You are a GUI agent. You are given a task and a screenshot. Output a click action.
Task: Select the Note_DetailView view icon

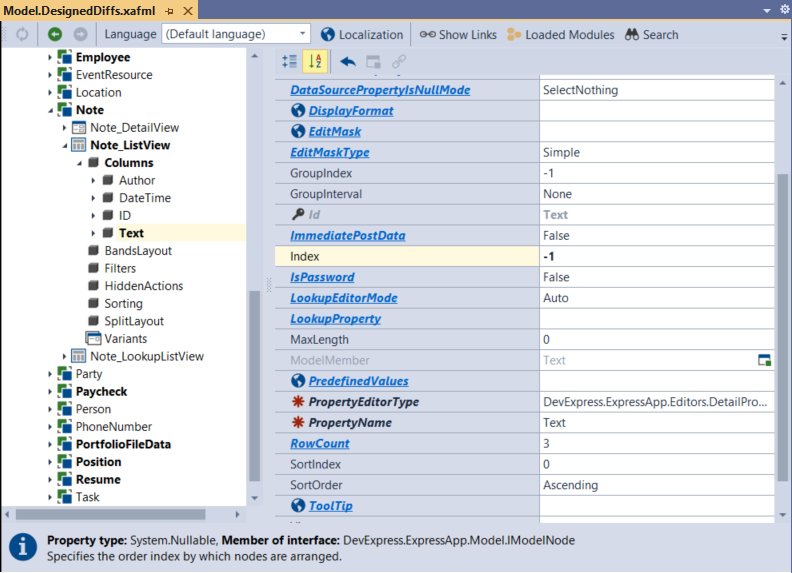[79, 128]
